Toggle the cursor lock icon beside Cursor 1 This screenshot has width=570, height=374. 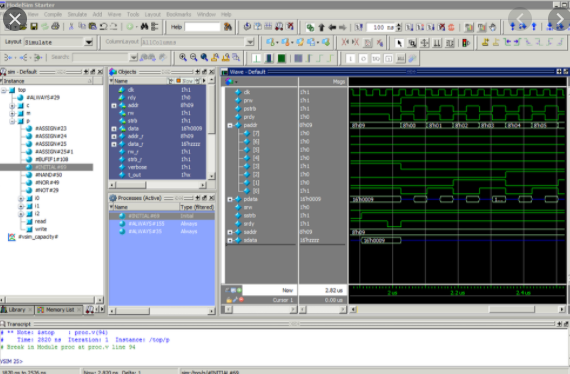[x=229, y=300]
